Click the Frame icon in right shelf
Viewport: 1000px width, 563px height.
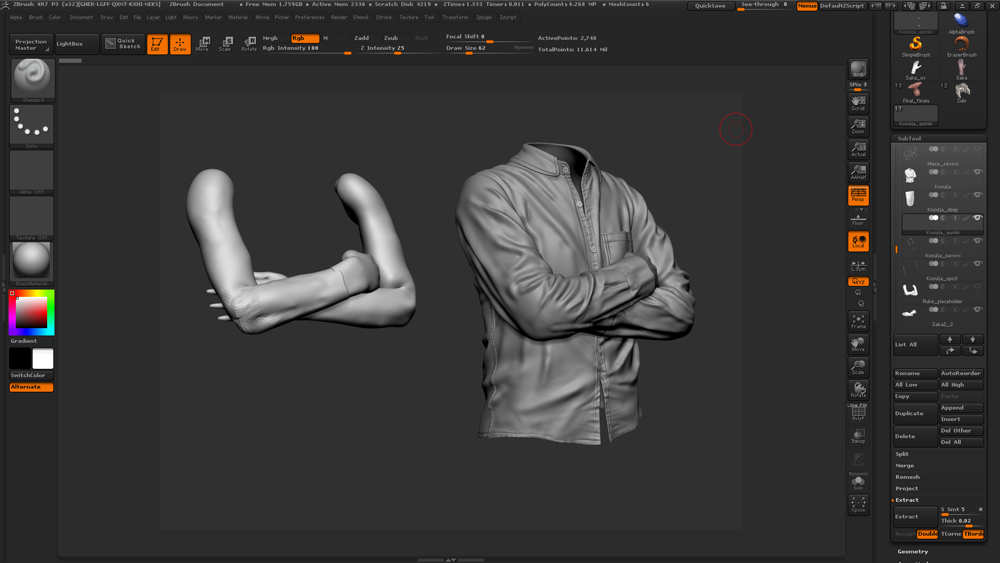[x=858, y=320]
